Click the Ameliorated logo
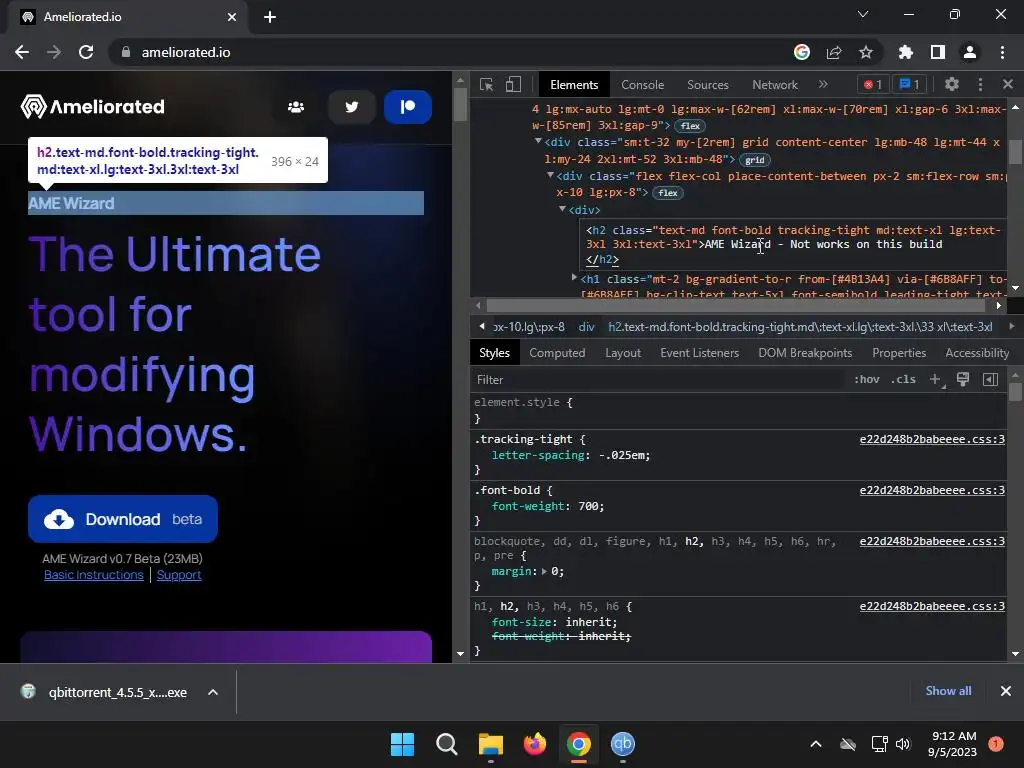The image size is (1024, 768). pyautogui.click(x=92, y=106)
